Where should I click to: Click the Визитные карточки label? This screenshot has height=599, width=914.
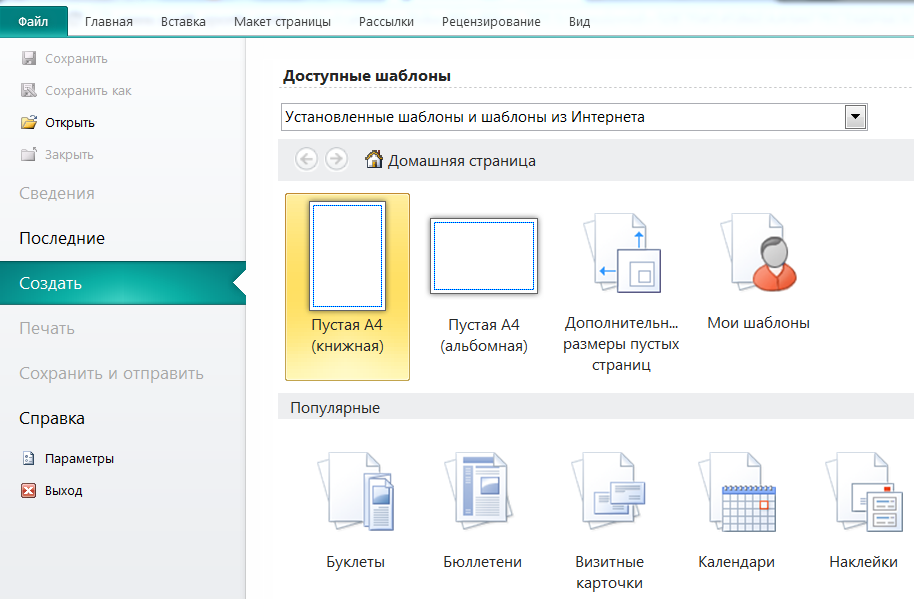click(x=609, y=572)
